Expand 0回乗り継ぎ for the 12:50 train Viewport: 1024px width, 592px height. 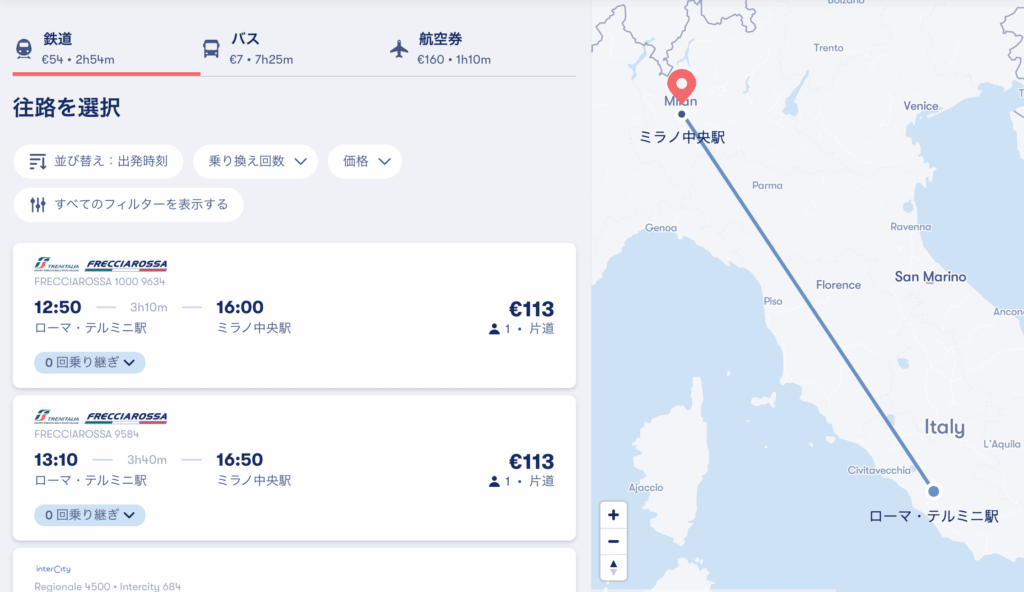coord(89,362)
